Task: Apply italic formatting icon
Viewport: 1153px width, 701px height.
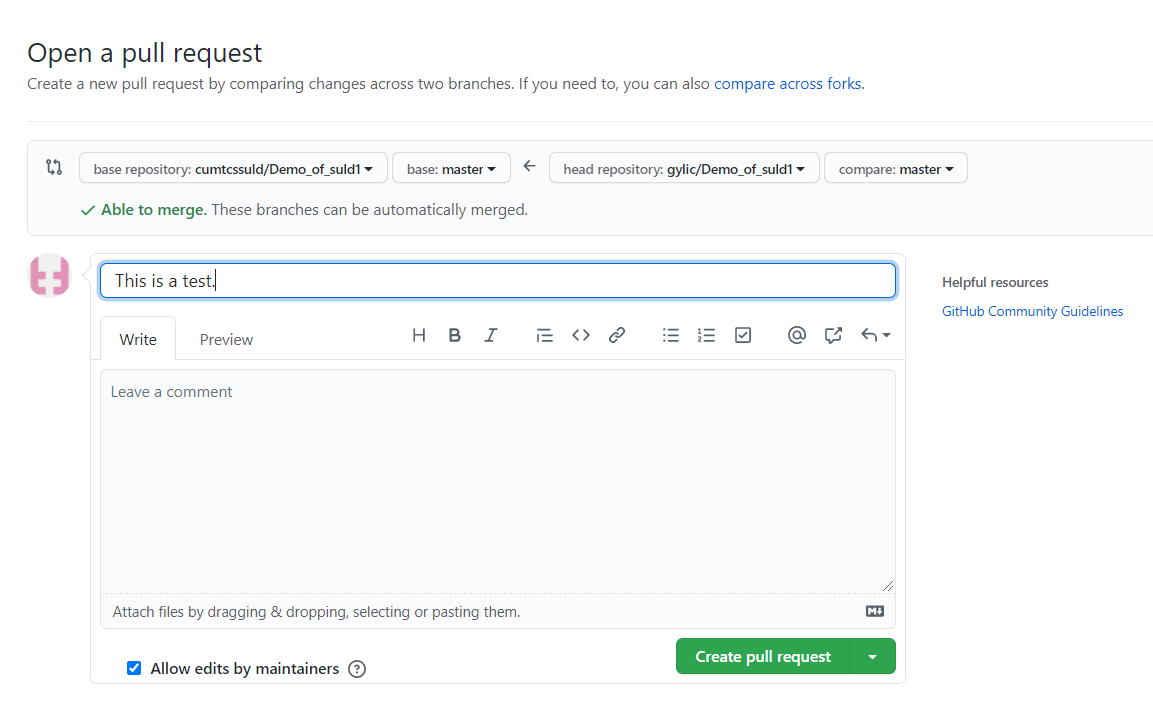Action: click(490, 335)
